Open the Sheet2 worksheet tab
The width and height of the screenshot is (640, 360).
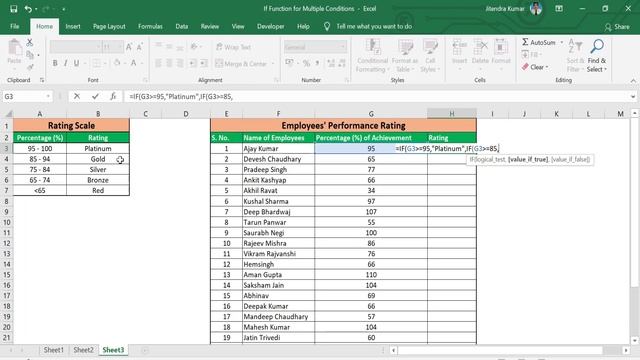click(83, 350)
